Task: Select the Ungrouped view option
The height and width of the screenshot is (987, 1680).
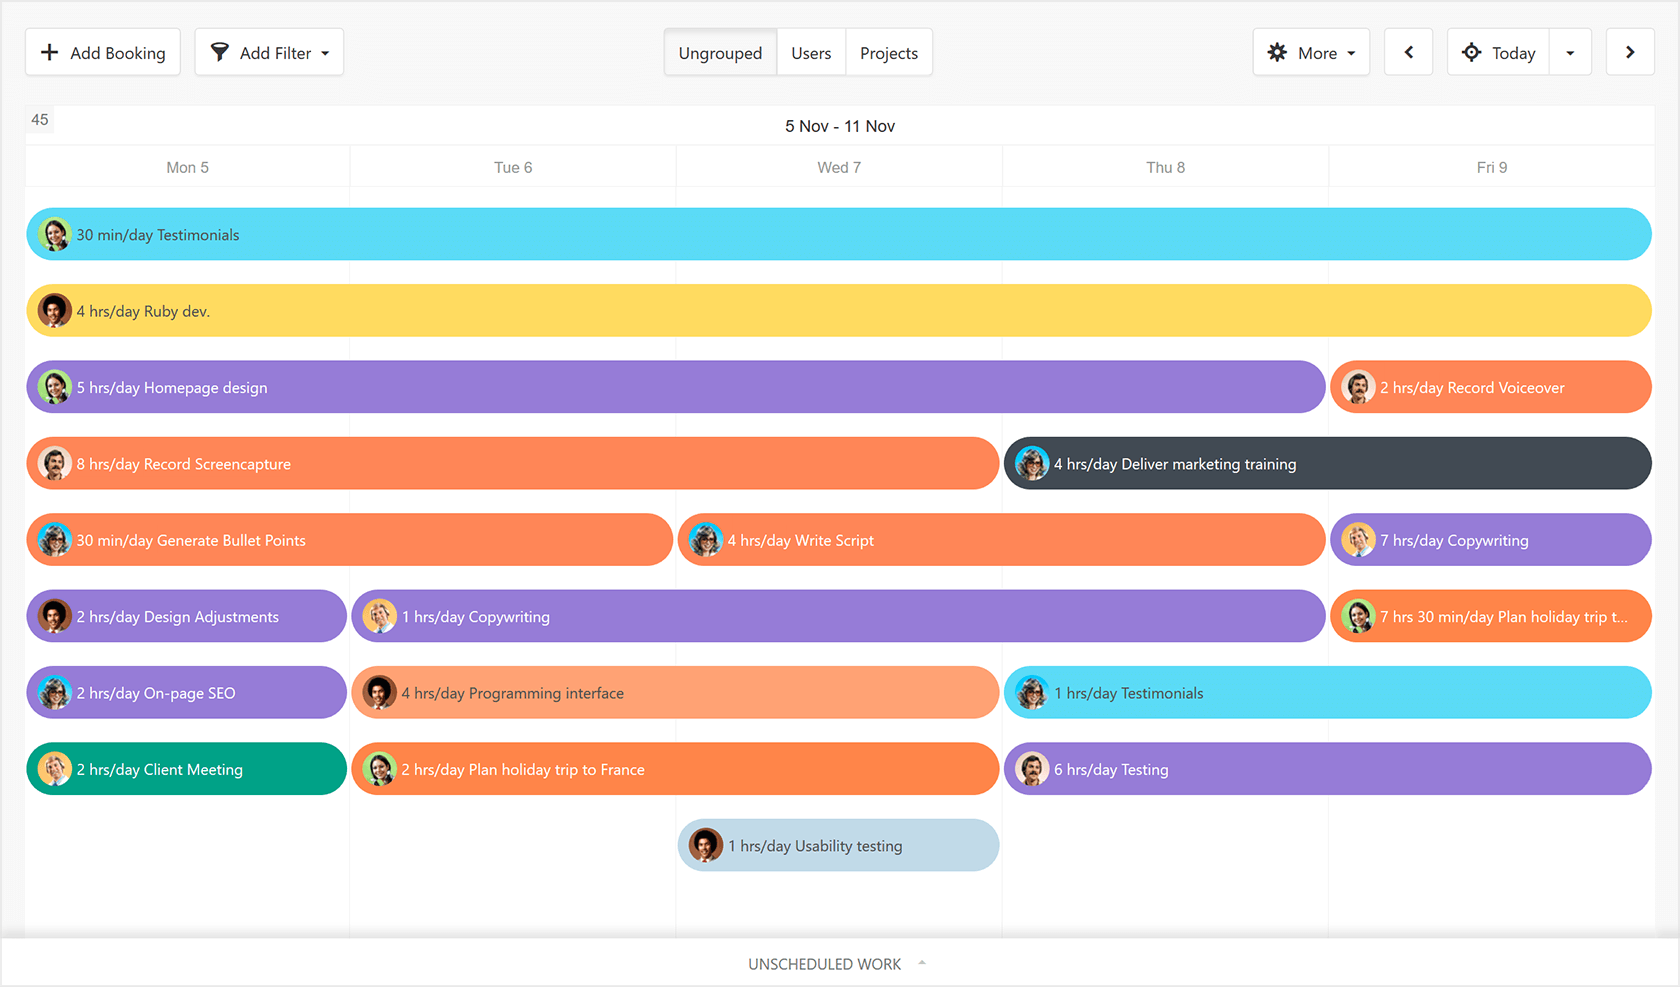Action: [x=720, y=52]
